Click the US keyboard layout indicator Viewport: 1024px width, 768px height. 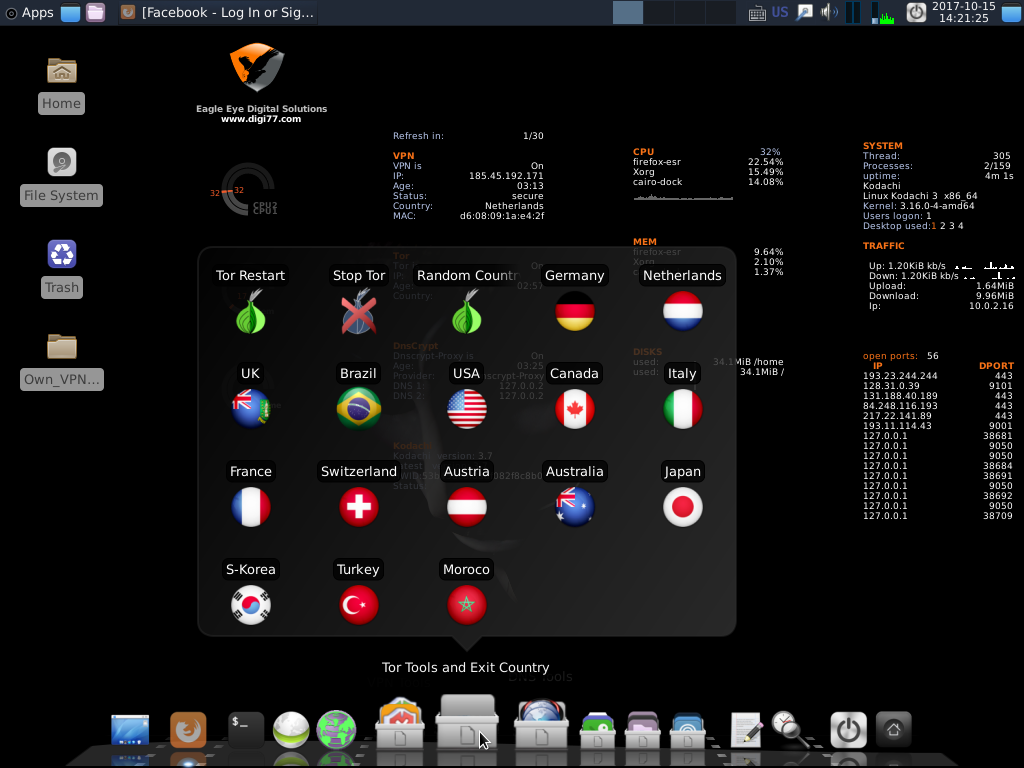click(780, 12)
